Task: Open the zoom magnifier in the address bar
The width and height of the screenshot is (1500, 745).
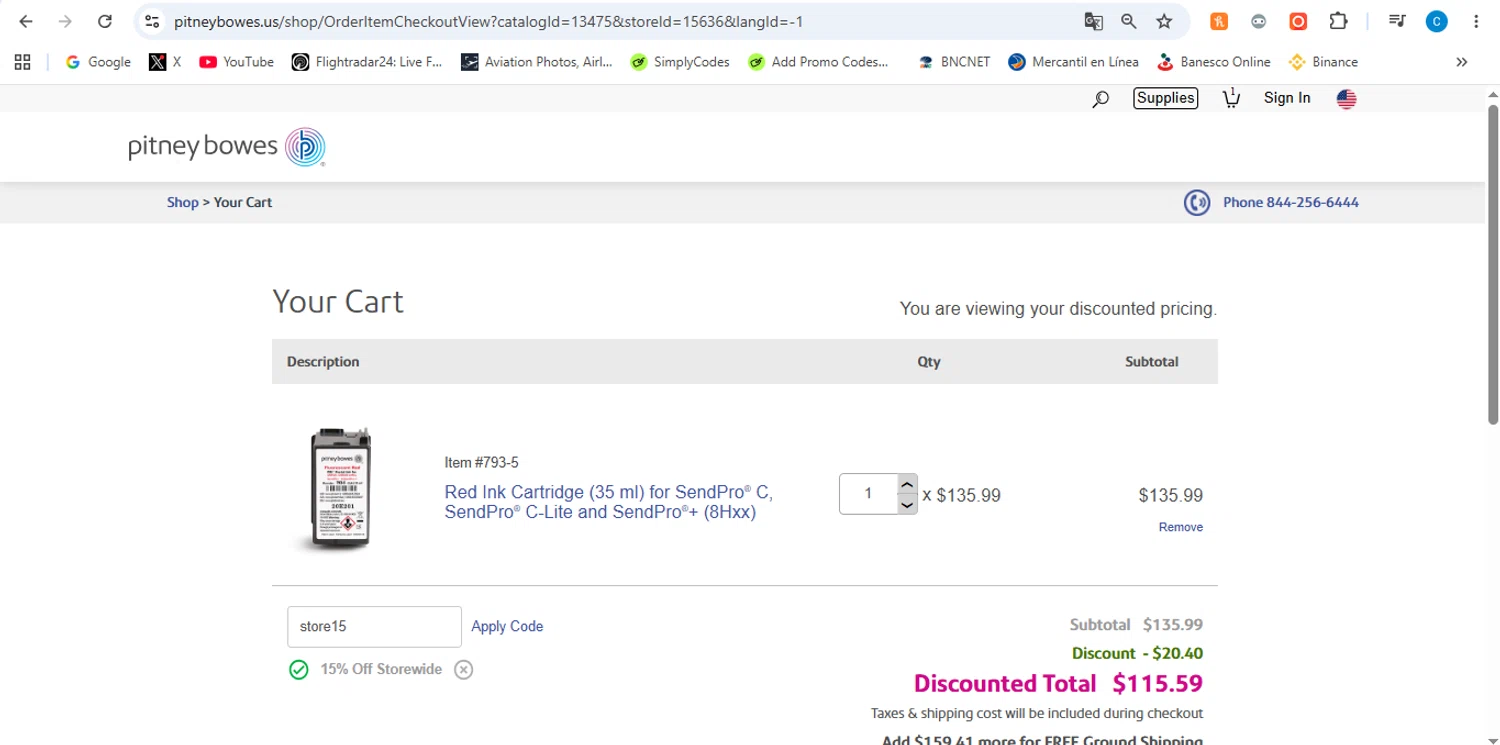Action: pyautogui.click(x=1129, y=21)
